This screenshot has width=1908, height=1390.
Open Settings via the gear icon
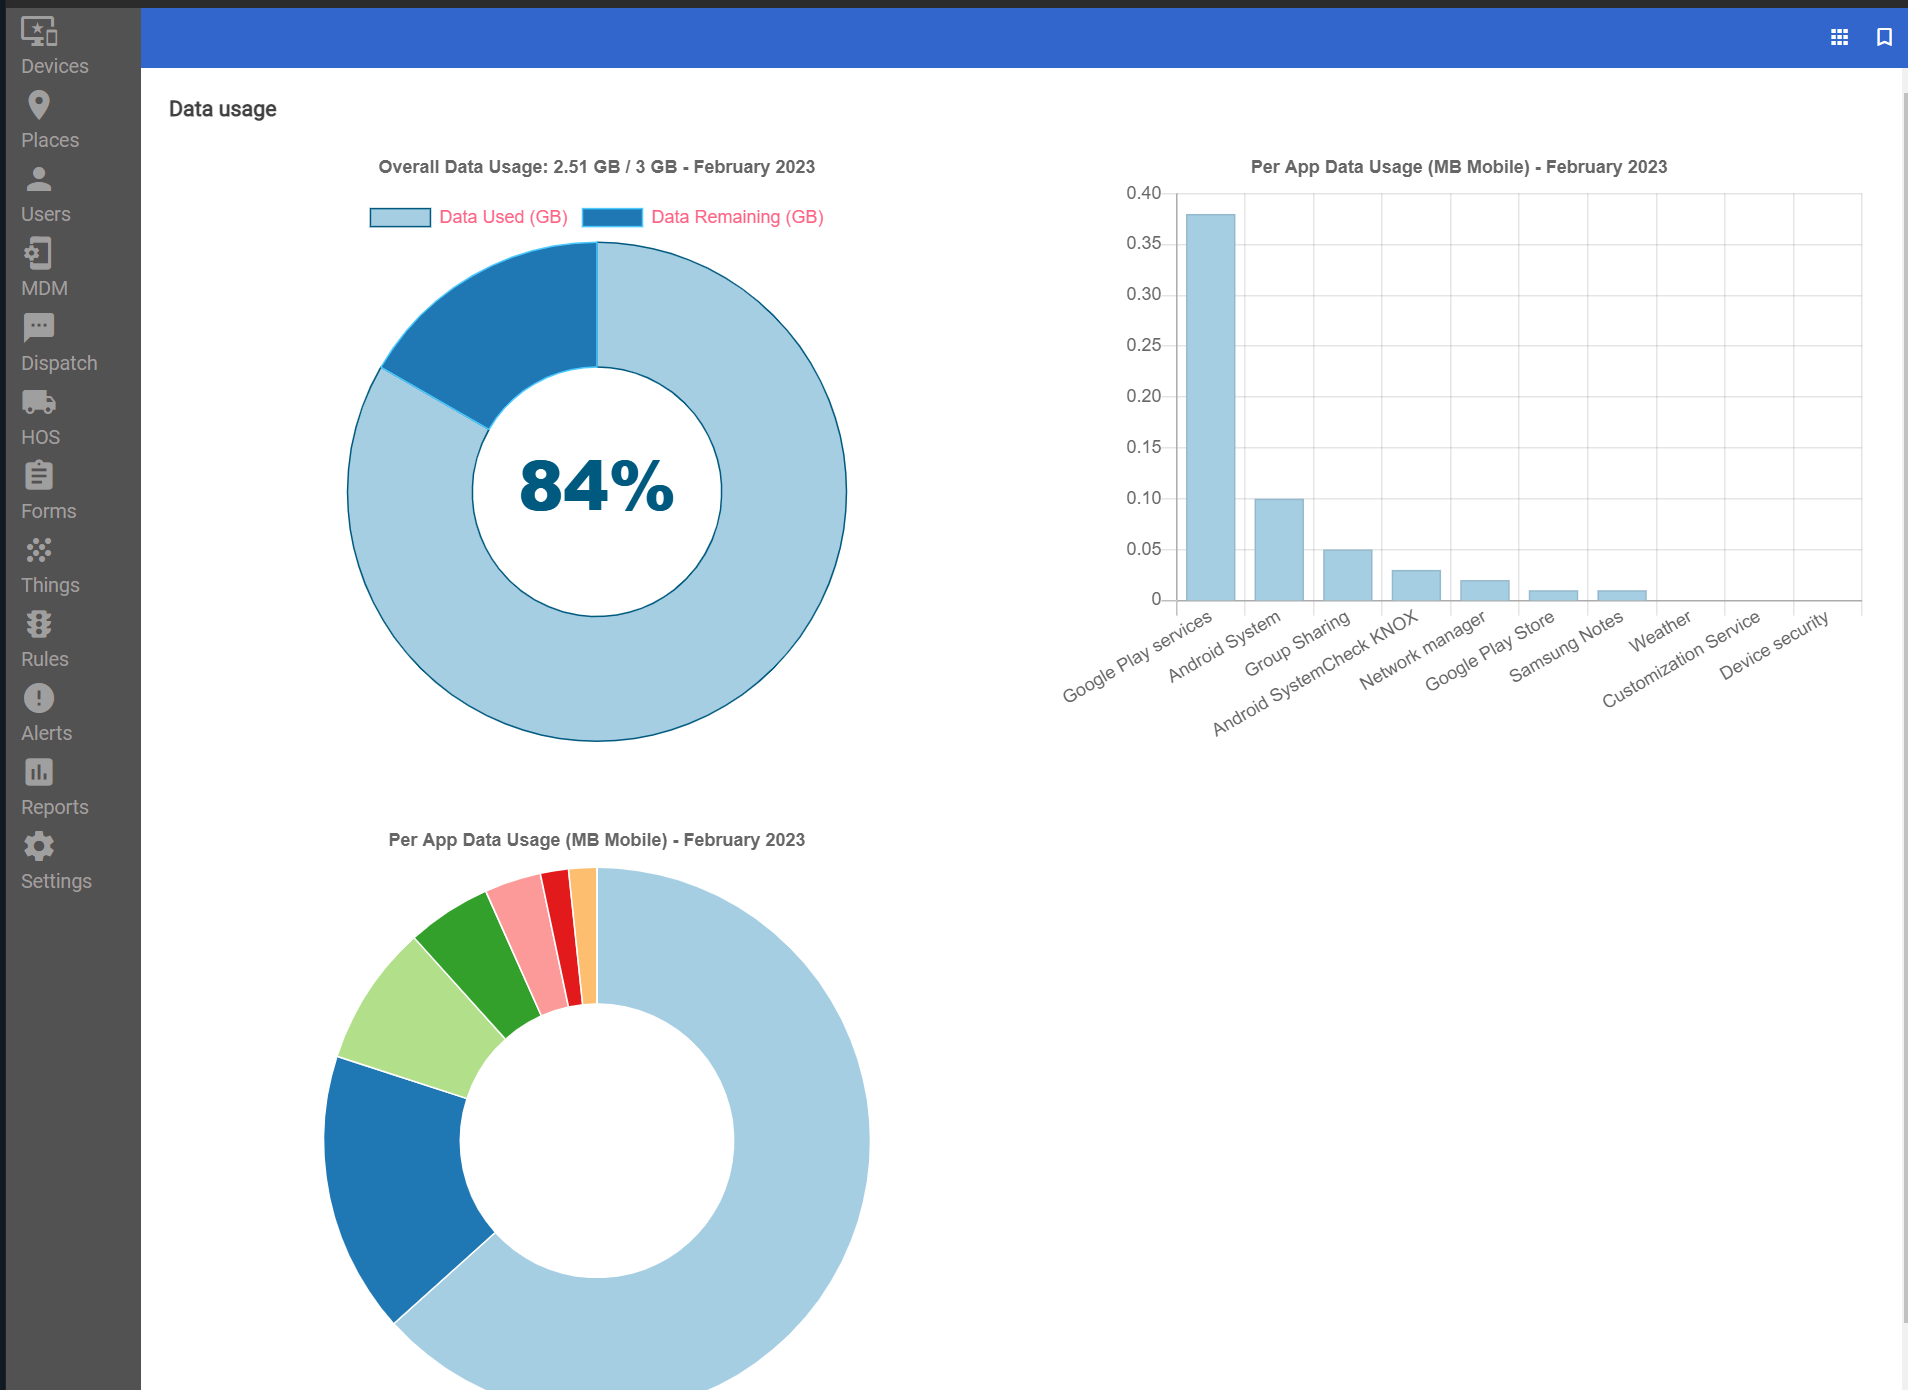(39, 846)
